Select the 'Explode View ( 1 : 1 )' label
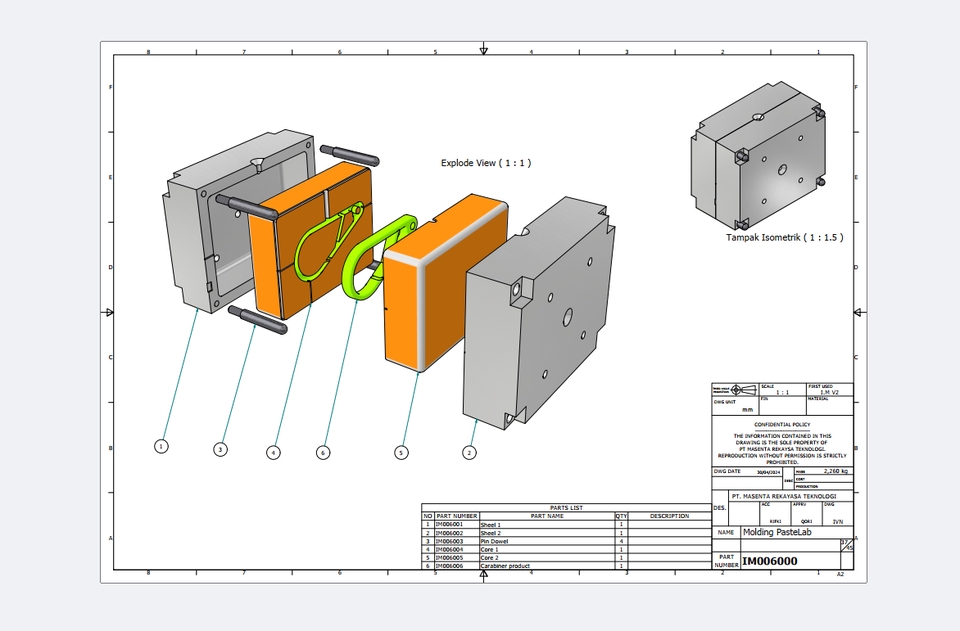The image size is (960, 631). [x=486, y=163]
